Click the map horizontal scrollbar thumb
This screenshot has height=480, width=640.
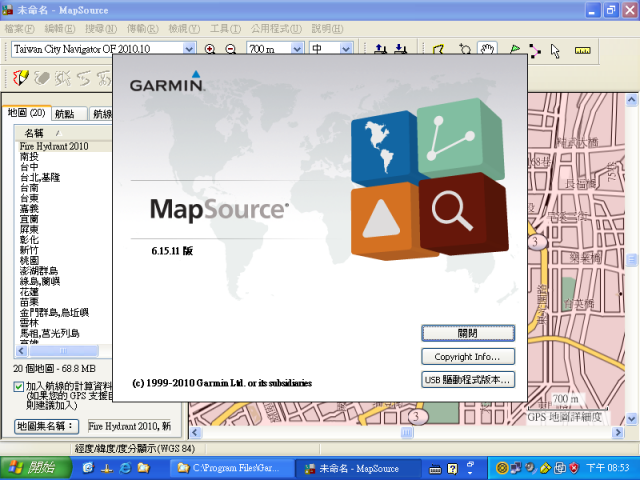407,433
